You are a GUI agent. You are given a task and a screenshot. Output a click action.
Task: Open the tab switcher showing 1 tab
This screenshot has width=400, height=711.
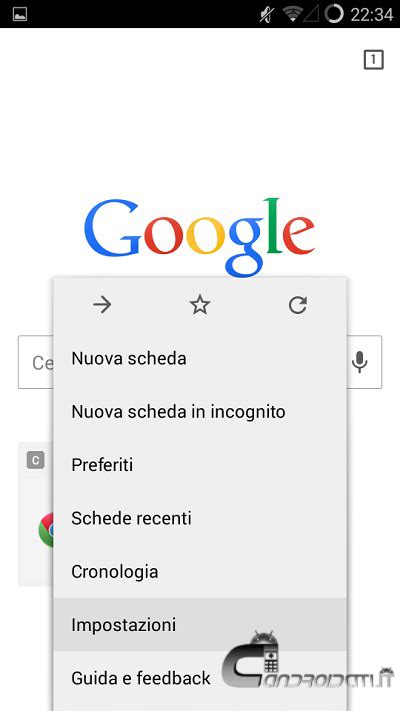[x=374, y=59]
